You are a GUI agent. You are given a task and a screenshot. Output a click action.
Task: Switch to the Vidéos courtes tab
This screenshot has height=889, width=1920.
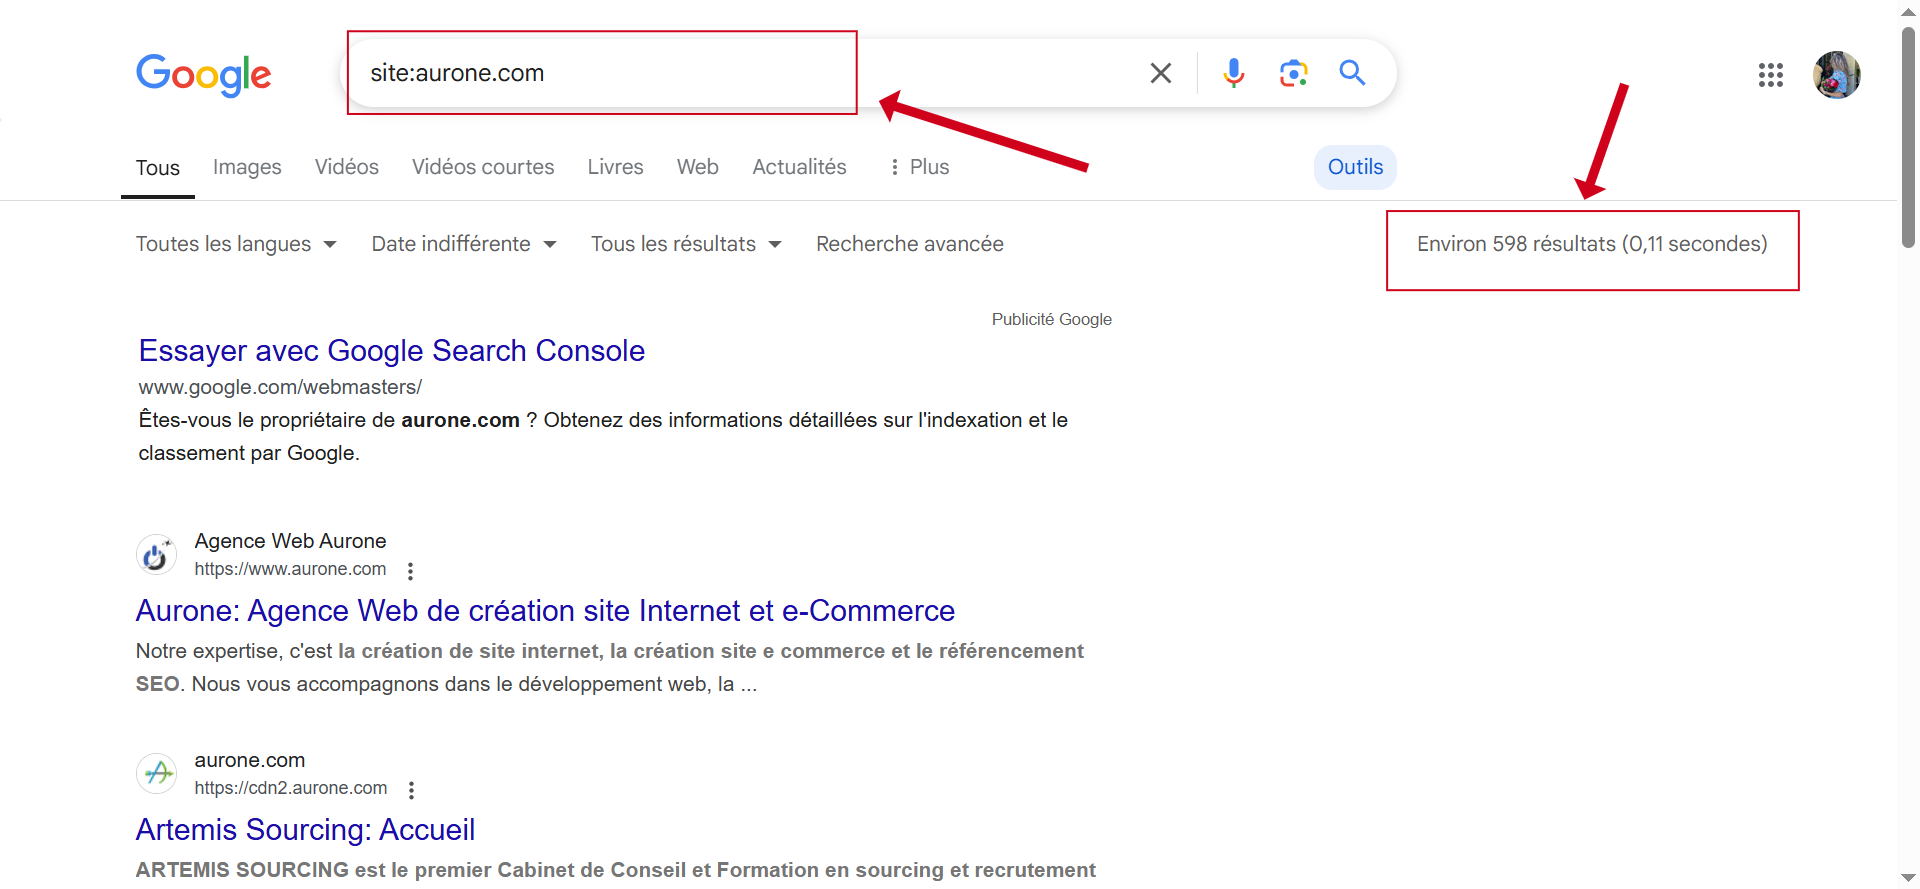pos(483,167)
